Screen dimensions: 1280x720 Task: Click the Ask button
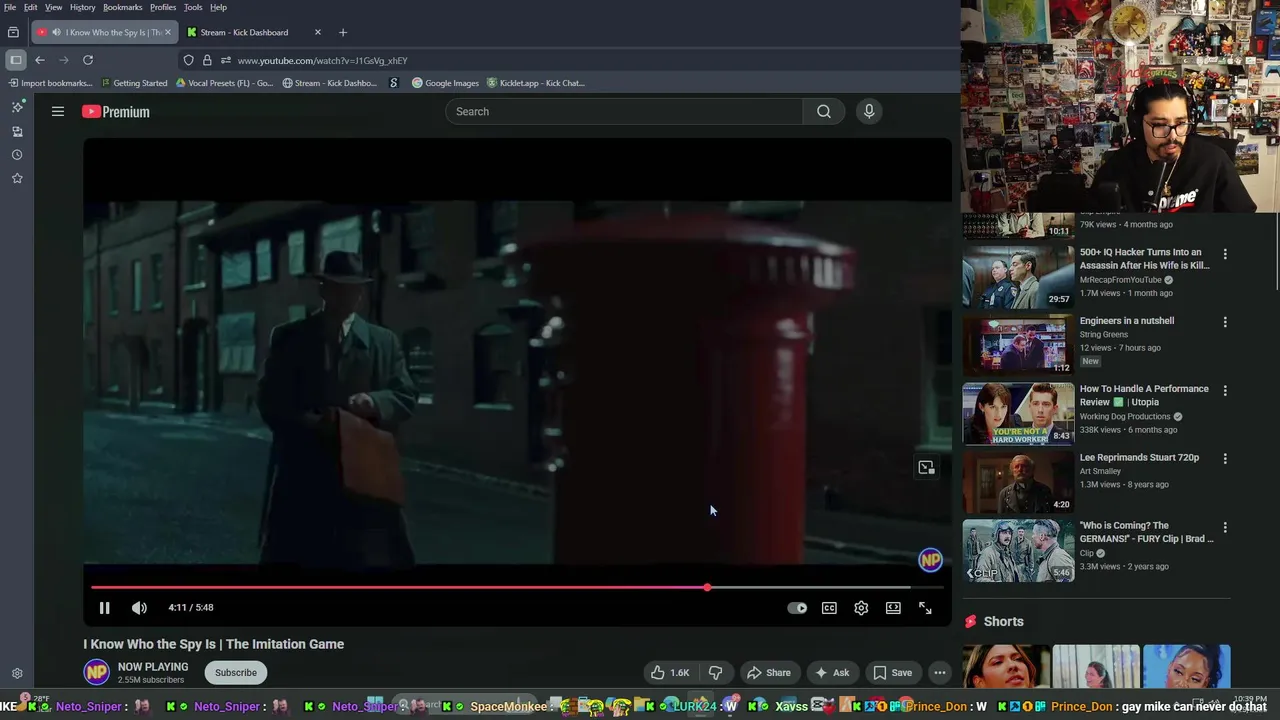832,673
